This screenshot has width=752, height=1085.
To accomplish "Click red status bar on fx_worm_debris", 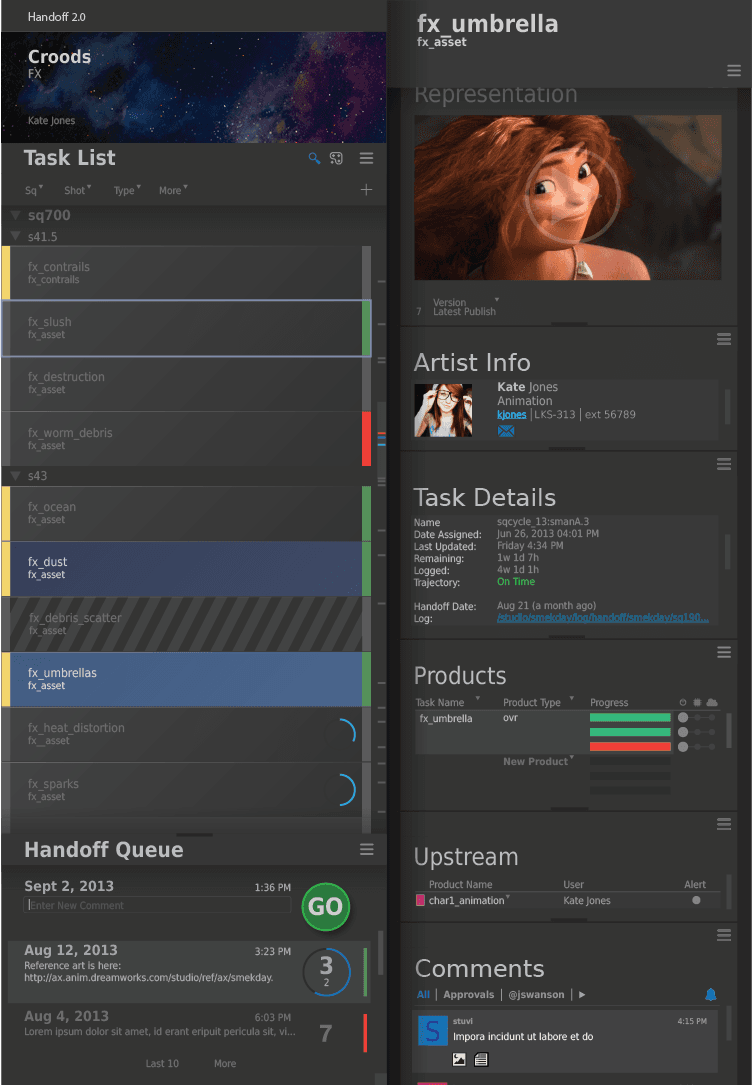I will point(367,439).
